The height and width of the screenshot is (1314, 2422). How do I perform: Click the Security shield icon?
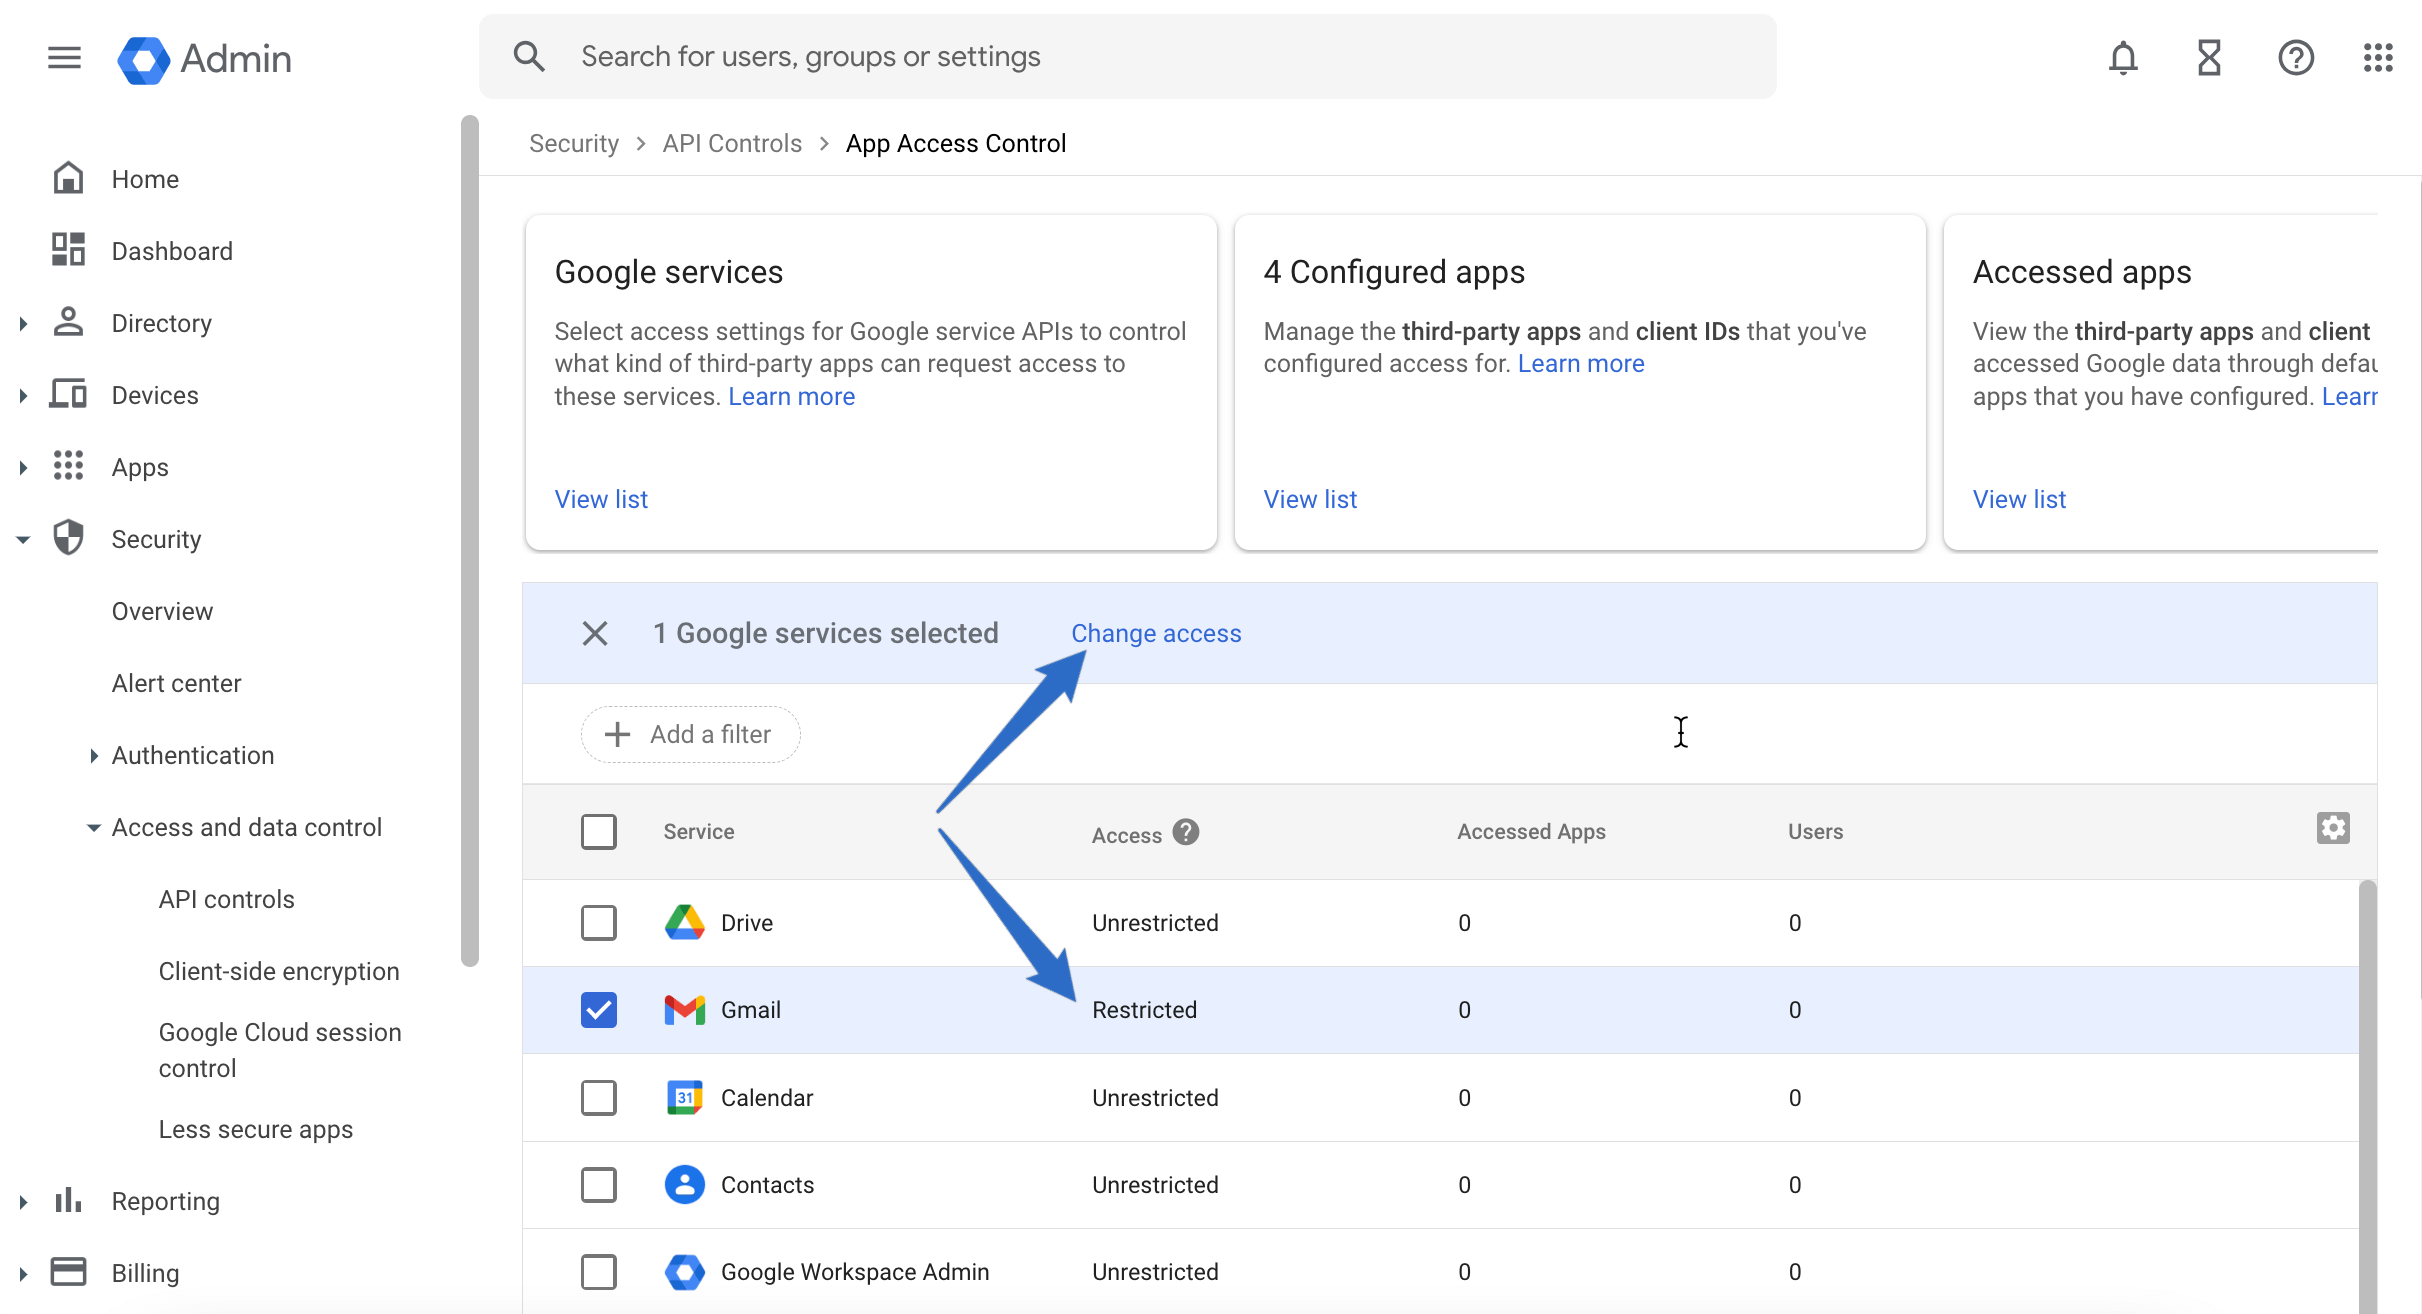pyautogui.click(x=68, y=538)
